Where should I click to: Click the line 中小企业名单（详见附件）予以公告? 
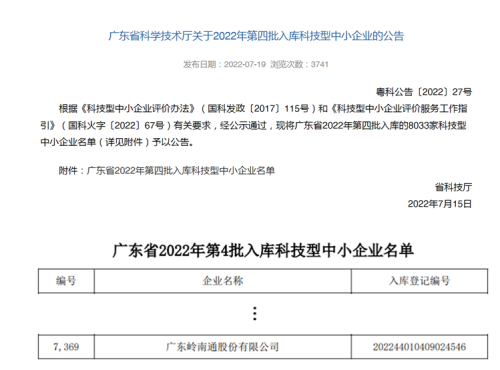117,142
